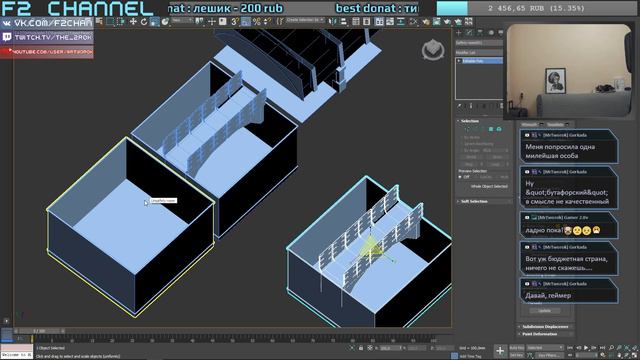Click the Pin Stack icon
Screen dimensions: 640x360
(460, 106)
